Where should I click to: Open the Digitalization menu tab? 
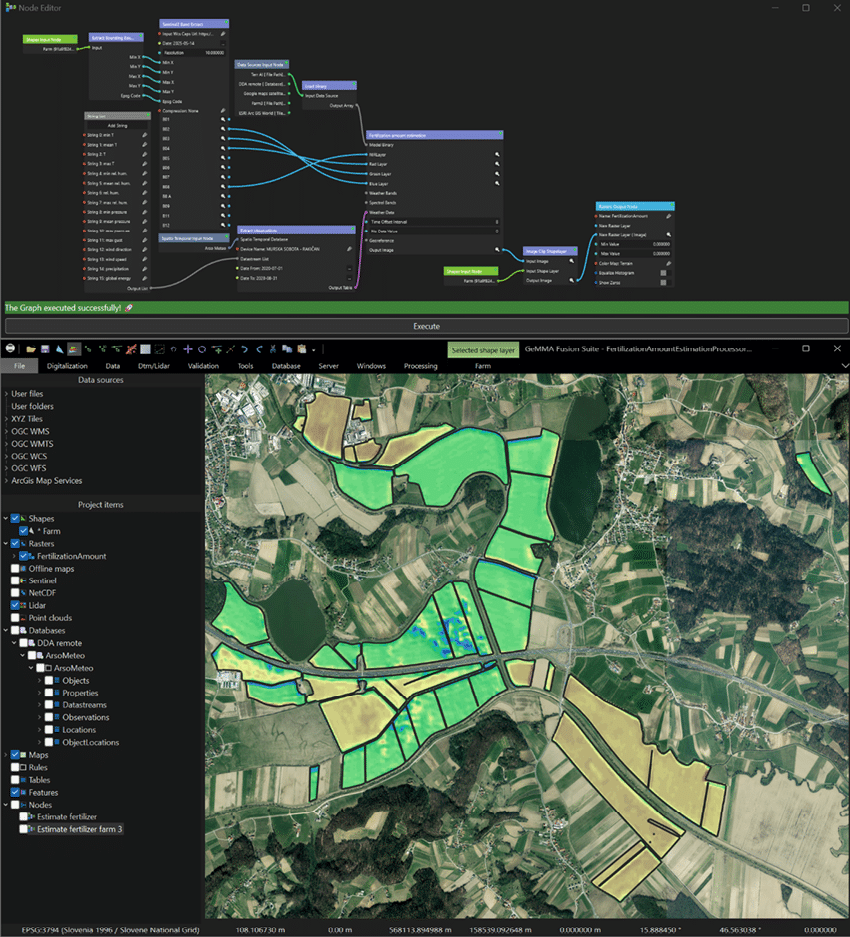[x=68, y=366]
